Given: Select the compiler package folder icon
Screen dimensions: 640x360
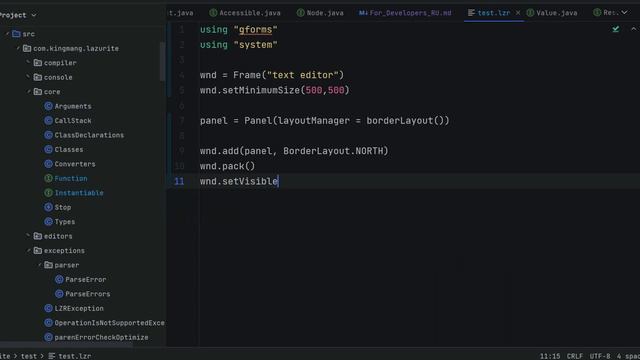Looking at the screenshot, I should 38,62.
